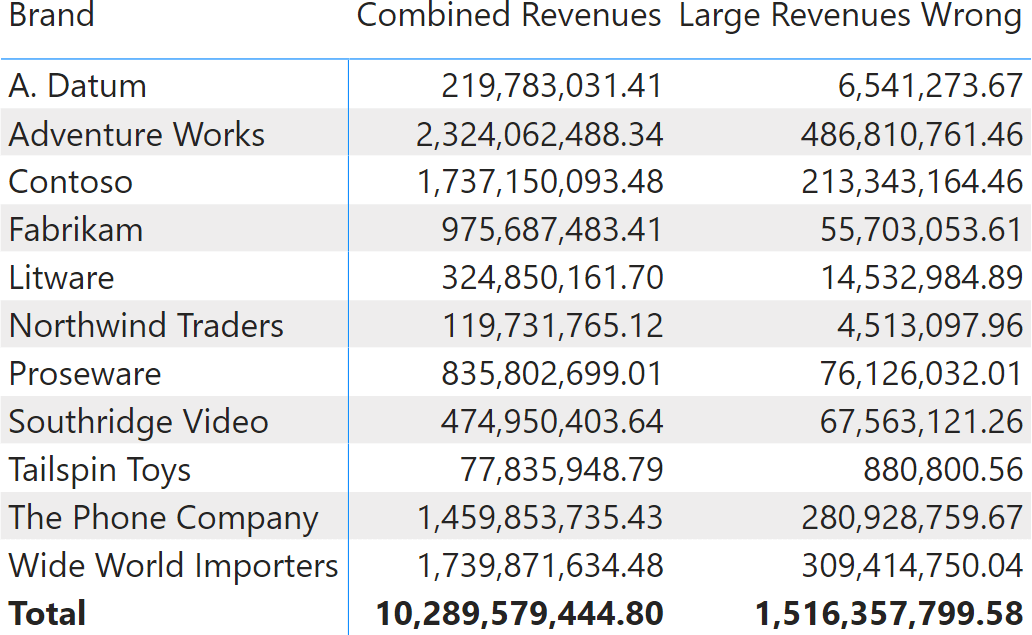
Task: Select The Phone Company brand cell
Action: [163, 519]
